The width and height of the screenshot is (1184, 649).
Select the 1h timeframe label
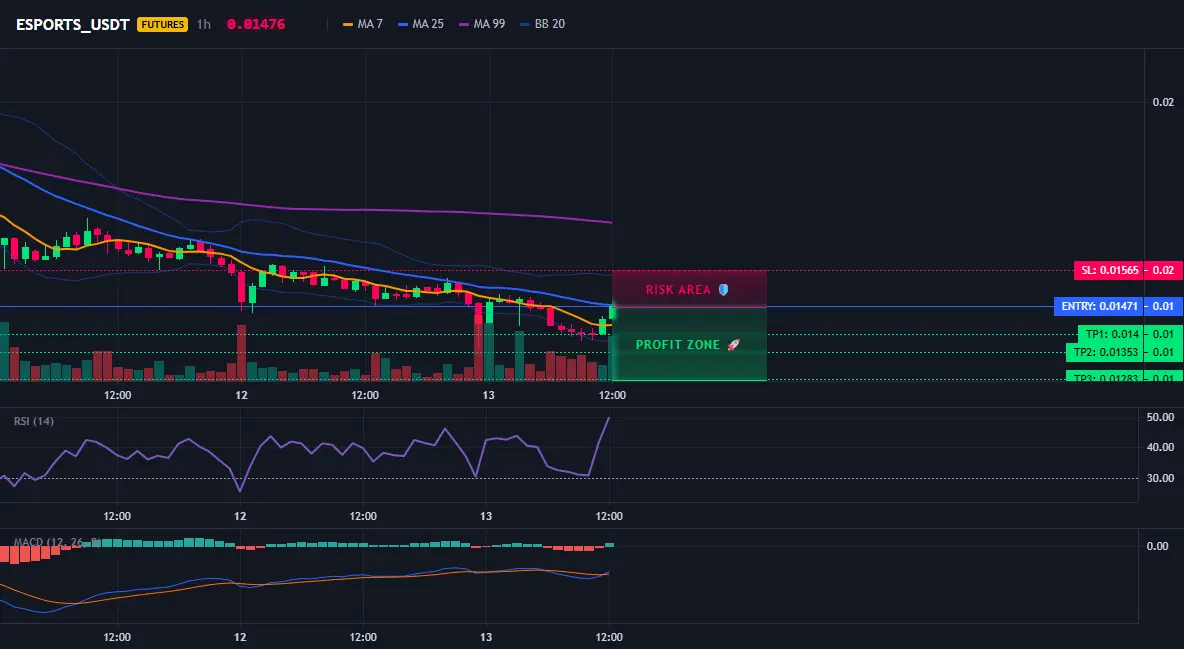pos(204,24)
